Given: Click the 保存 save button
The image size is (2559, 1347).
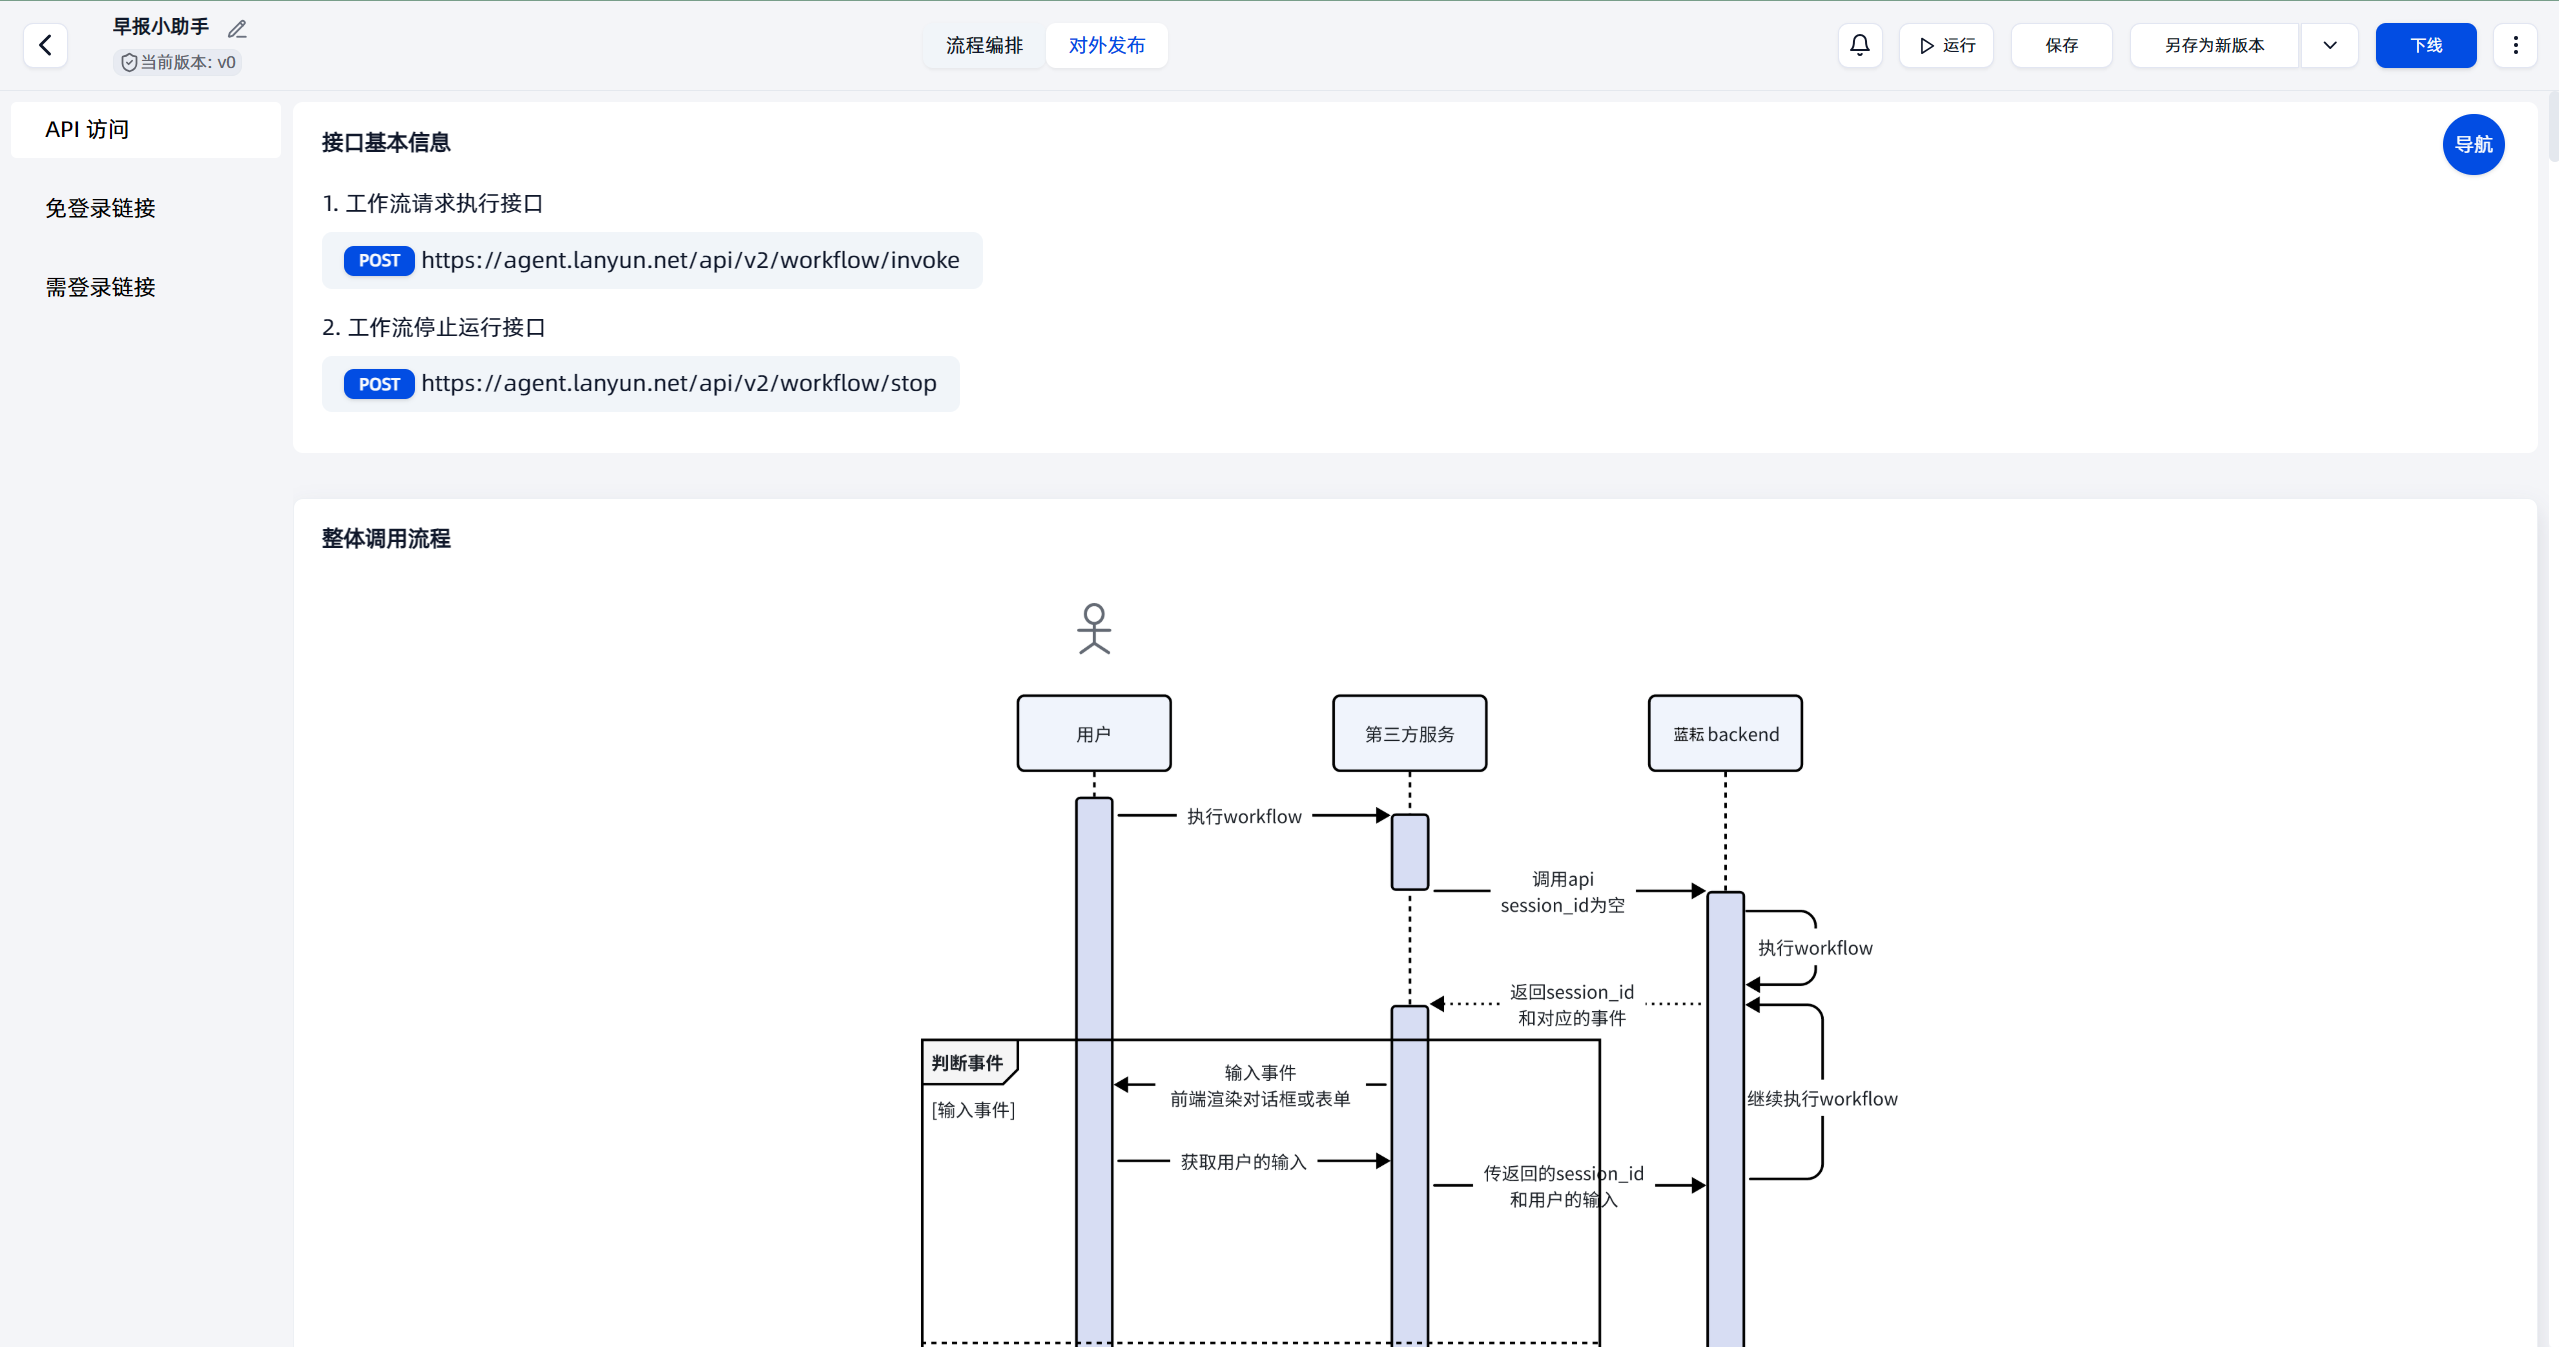Looking at the screenshot, I should click(2061, 45).
